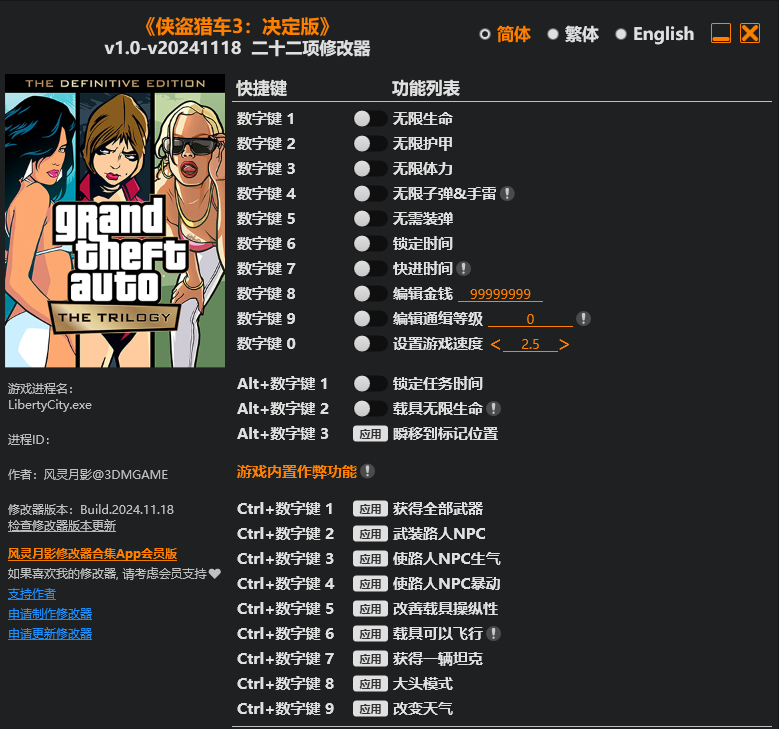Toggle 快进时间 switch
The width and height of the screenshot is (779, 729).
tap(370, 268)
